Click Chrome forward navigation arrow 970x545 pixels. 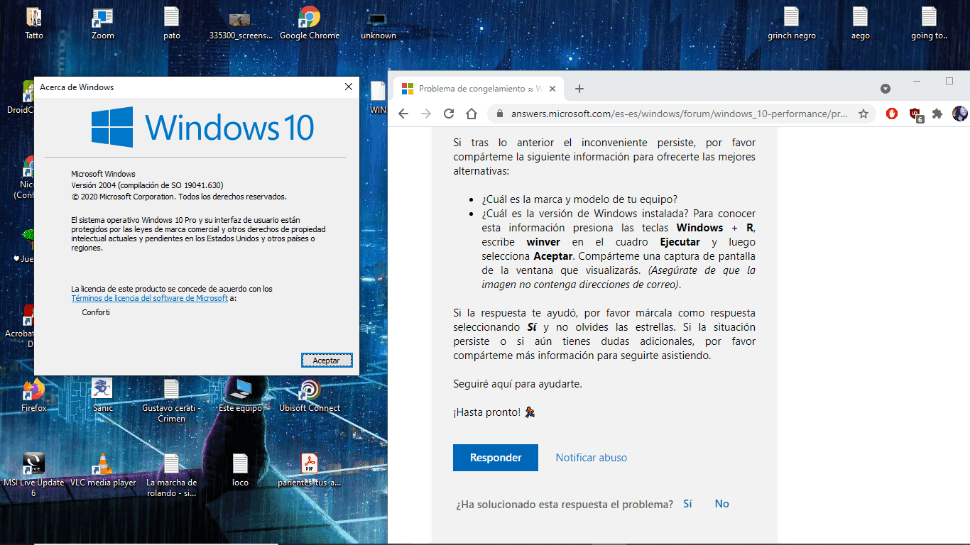click(426, 114)
